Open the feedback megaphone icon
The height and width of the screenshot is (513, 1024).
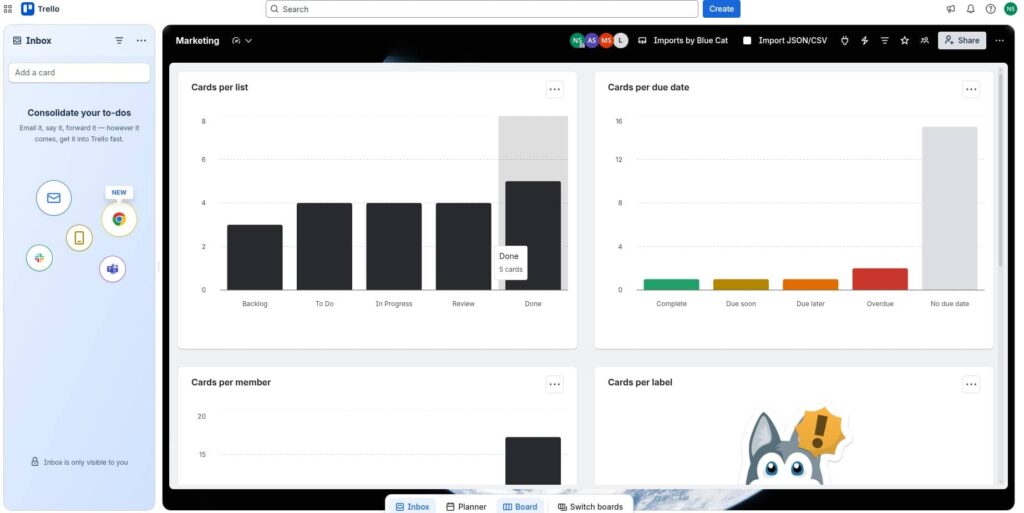pos(950,9)
